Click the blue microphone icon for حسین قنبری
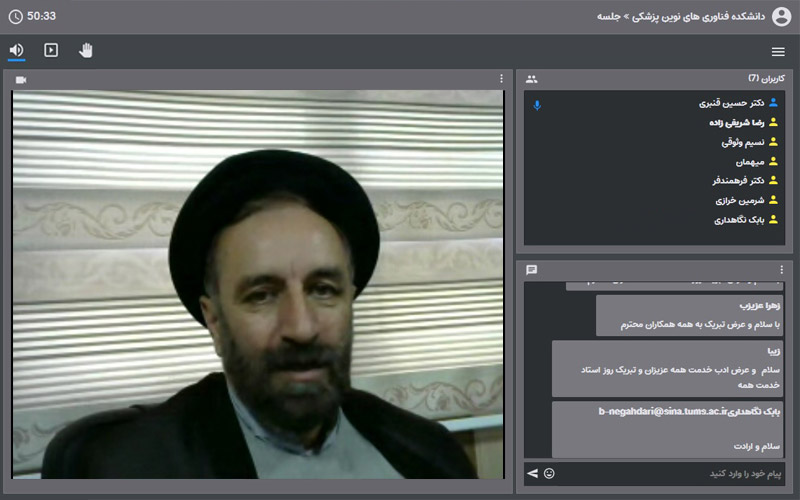This screenshot has height=500, width=800. pyautogui.click(x=537, y=105)
